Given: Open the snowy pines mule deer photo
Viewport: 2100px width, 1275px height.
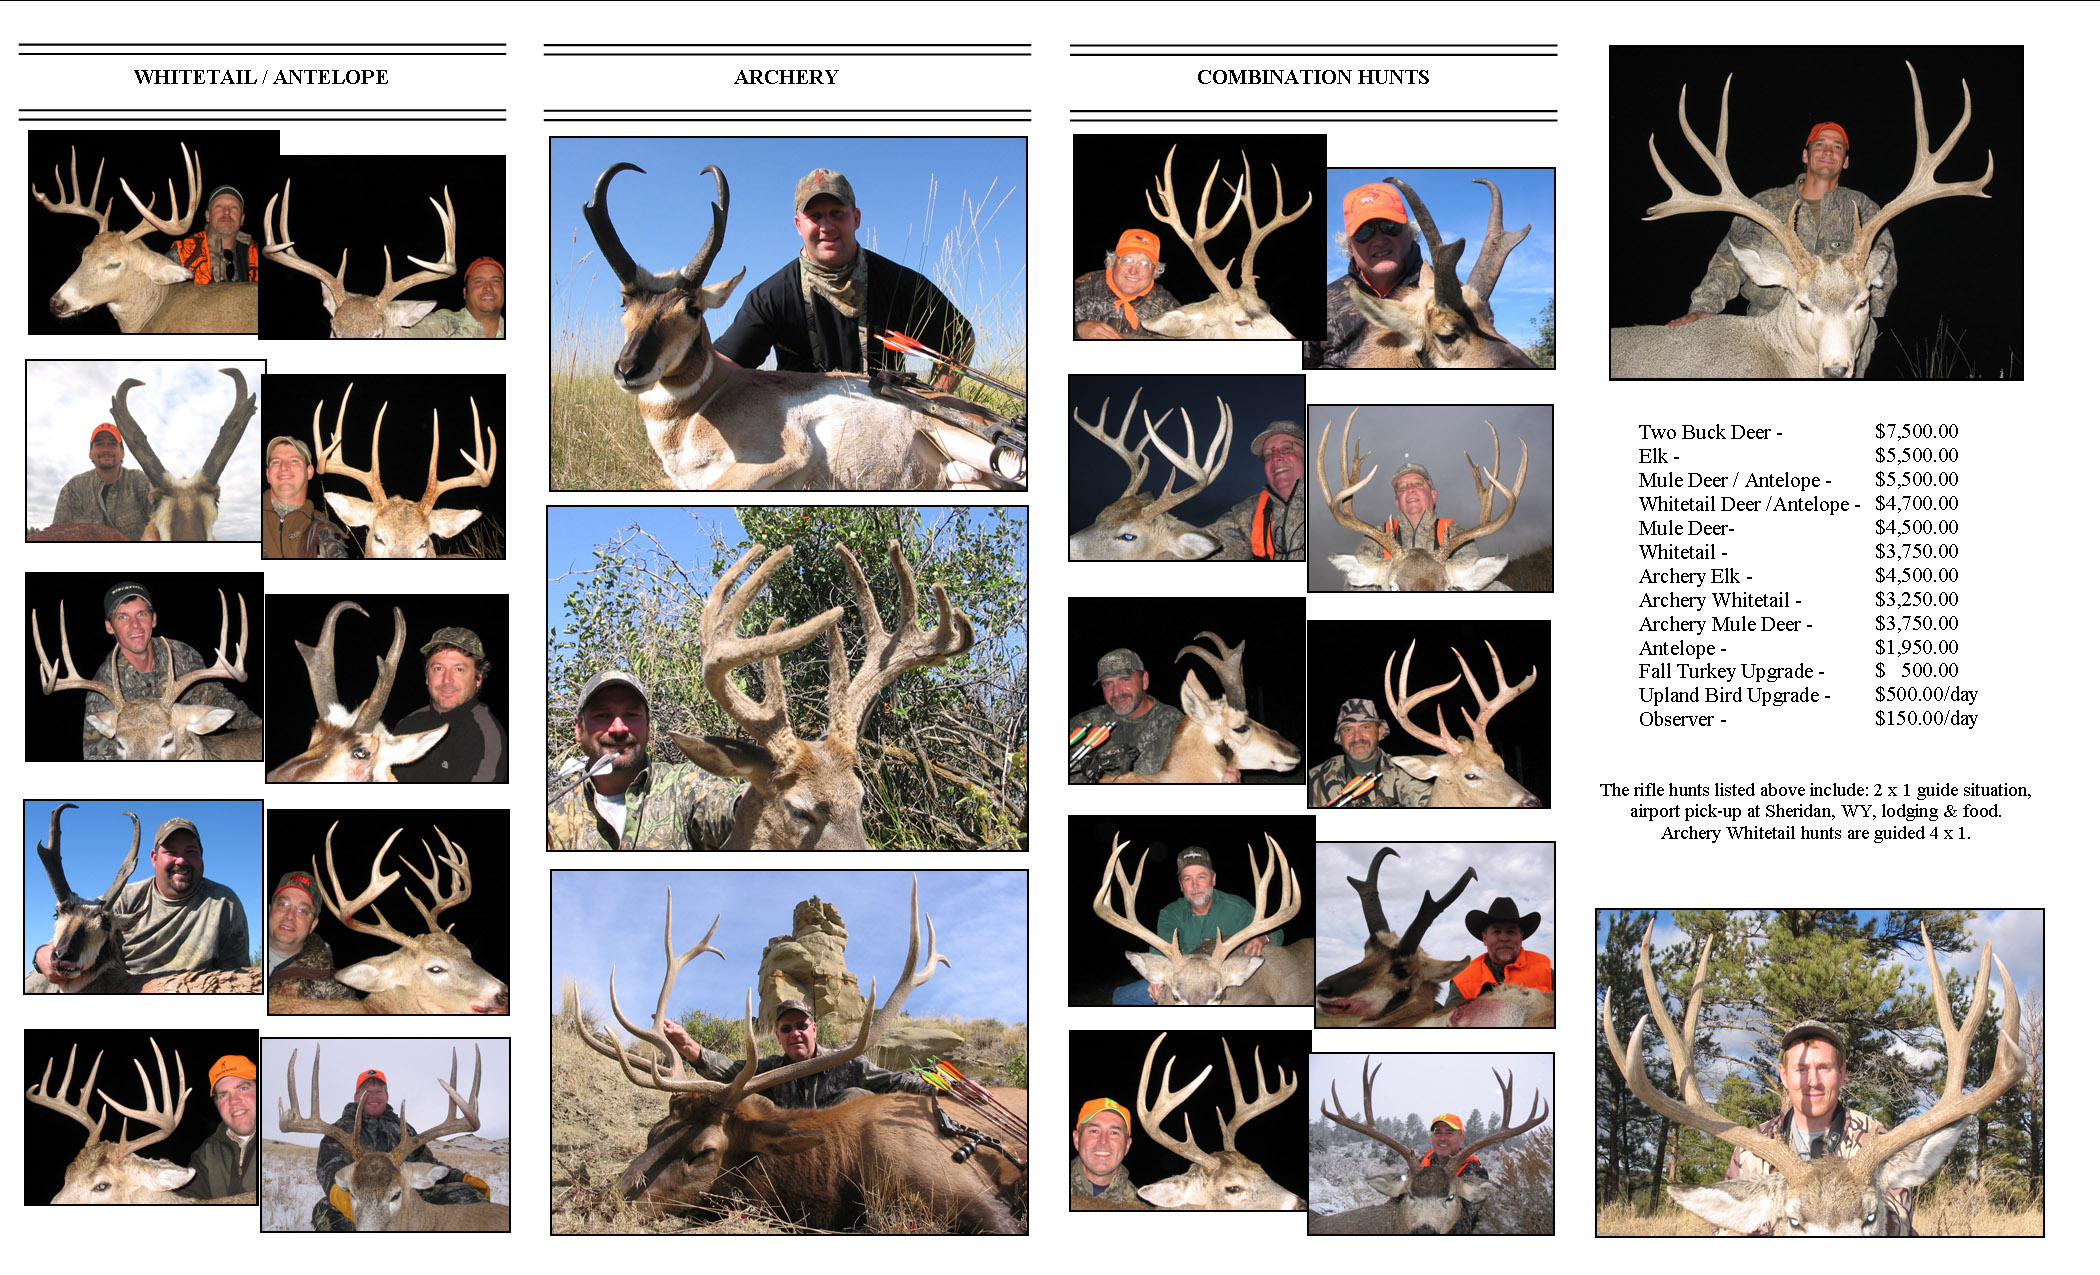Looking at the screenshot, I should click(1431, 1144).
